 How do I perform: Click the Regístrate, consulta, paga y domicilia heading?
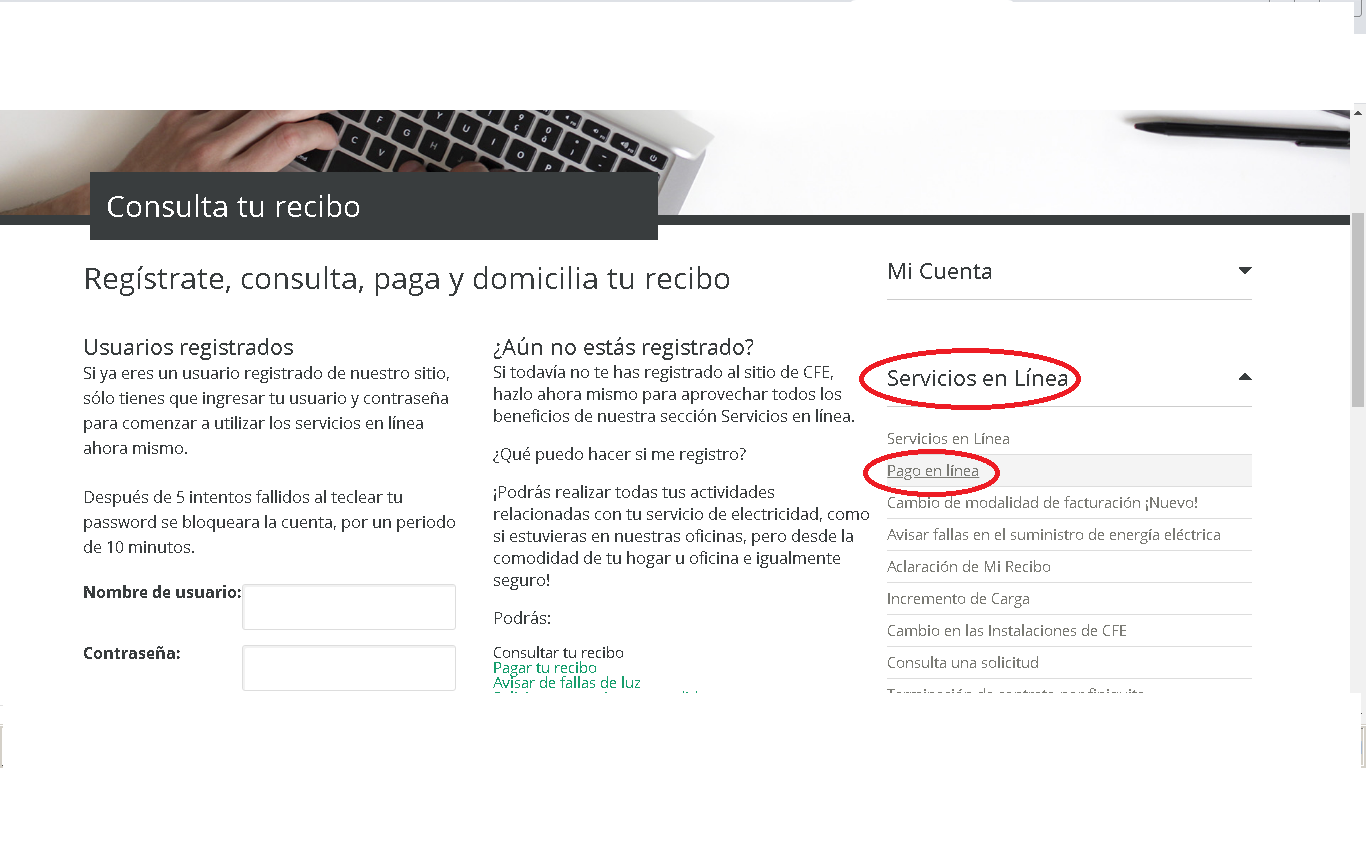tap(407, 278)
